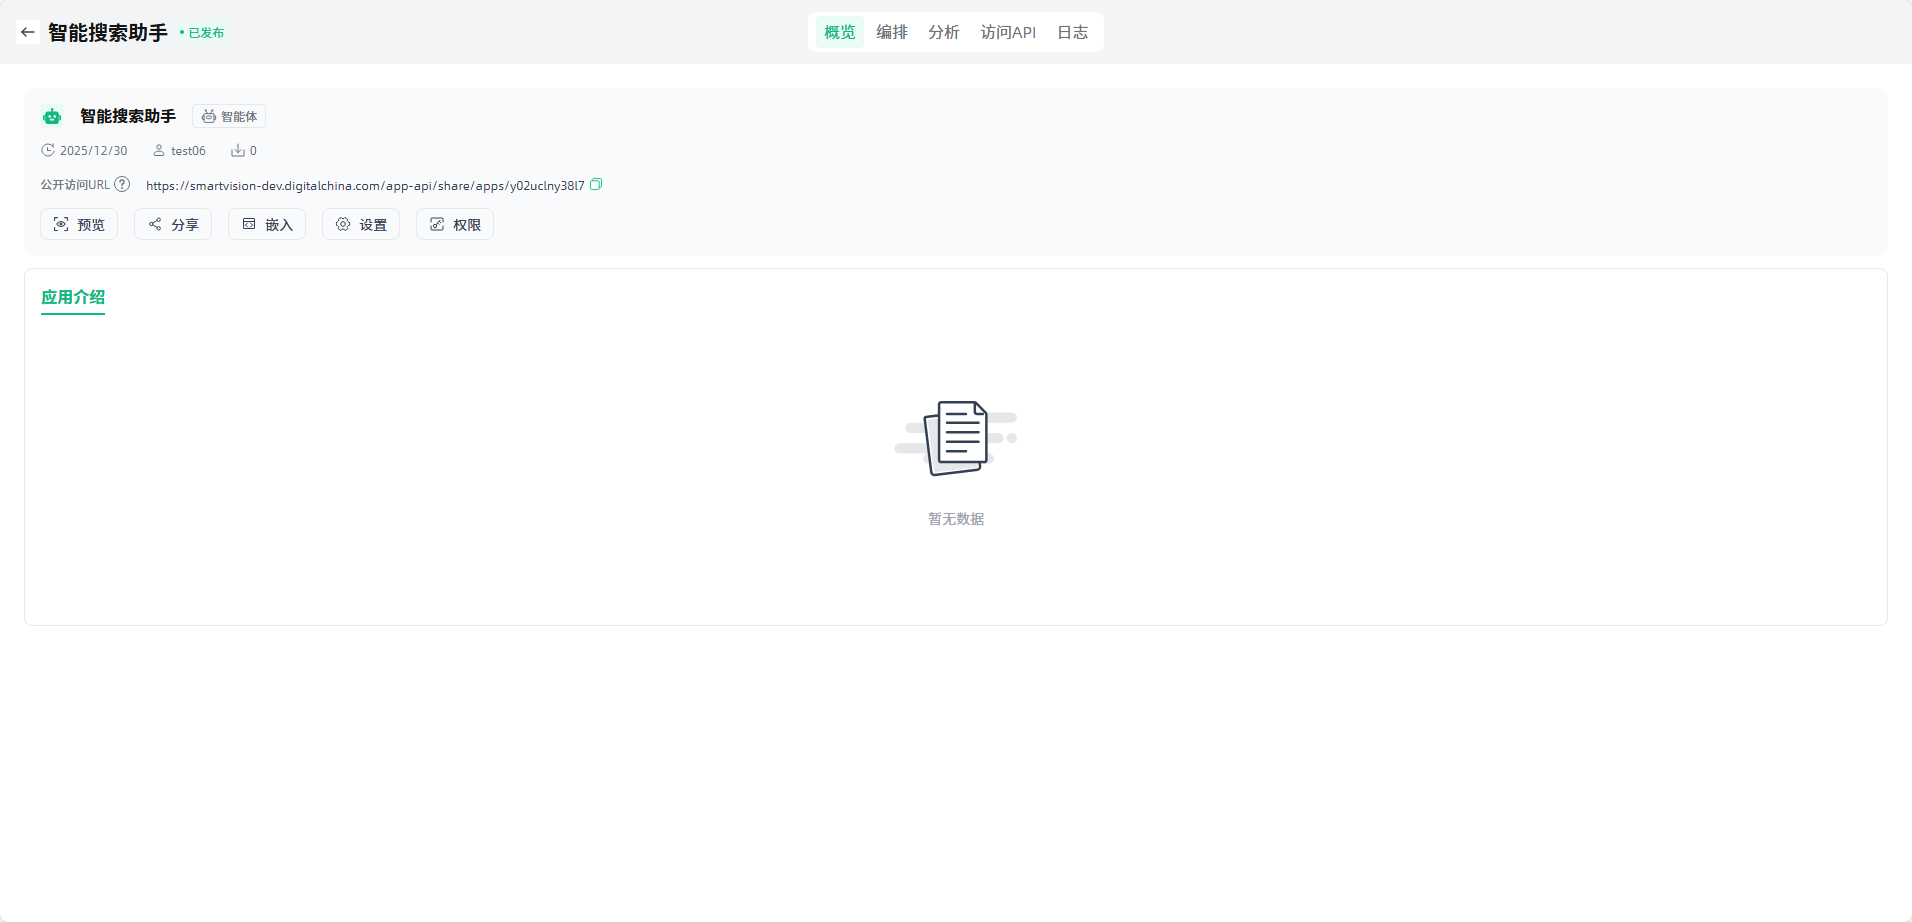
Task: Click the back arrow icon
Action: click(x=28, y=32)
